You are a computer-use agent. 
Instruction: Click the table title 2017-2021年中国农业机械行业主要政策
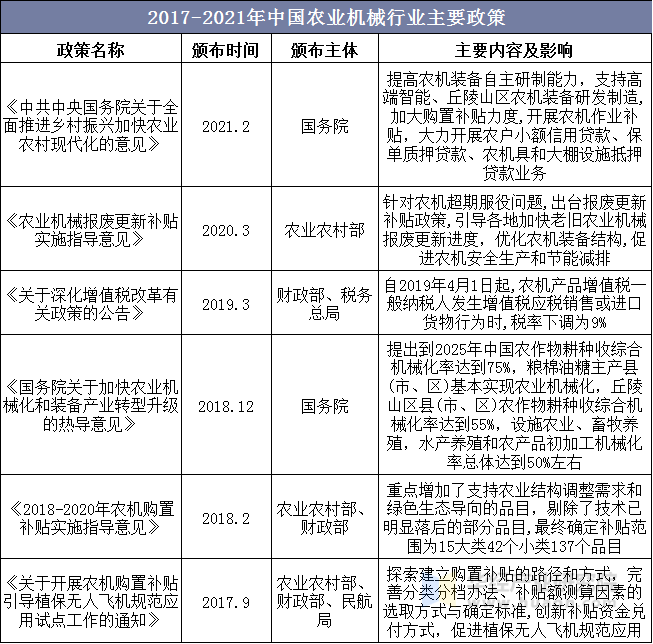[326, 17]
